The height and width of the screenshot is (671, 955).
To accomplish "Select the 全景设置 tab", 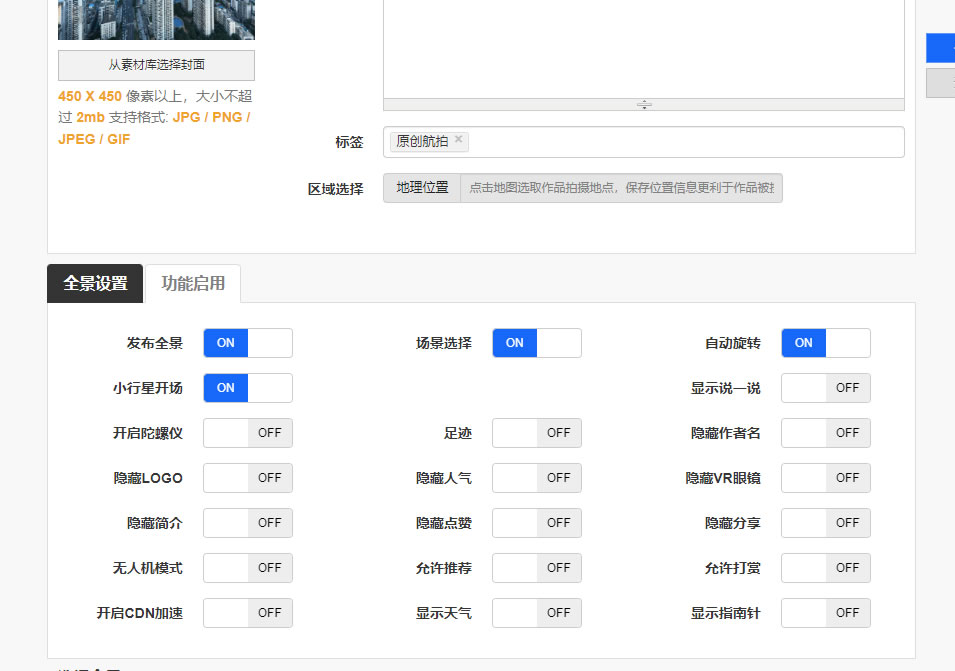I will 94,284.
